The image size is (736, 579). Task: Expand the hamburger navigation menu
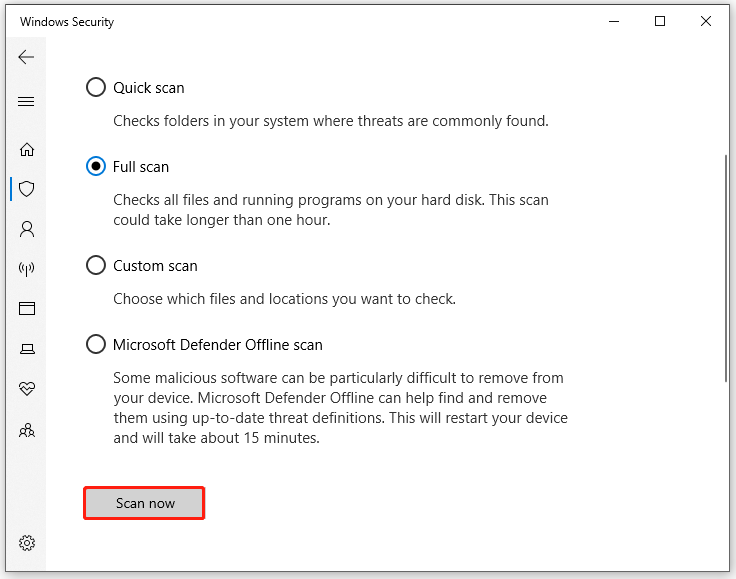(27, 102)
